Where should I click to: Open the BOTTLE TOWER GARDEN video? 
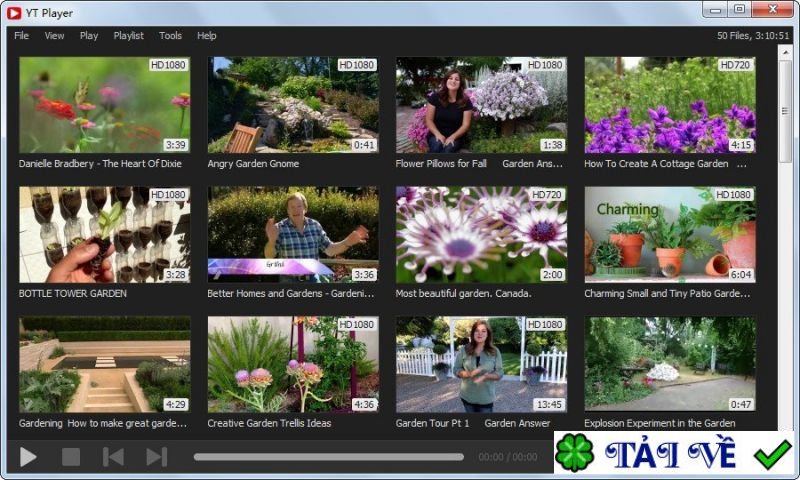point(104,235)
